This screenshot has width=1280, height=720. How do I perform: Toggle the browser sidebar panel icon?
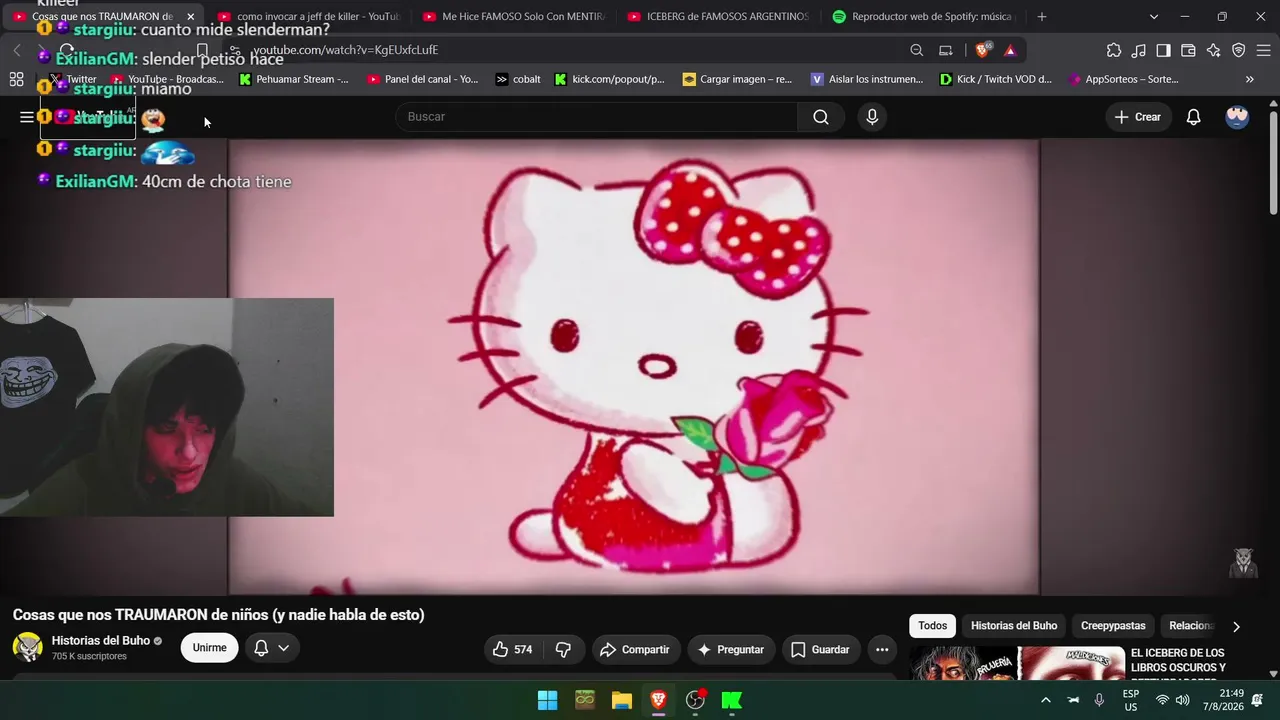[x=1164, y=50]
